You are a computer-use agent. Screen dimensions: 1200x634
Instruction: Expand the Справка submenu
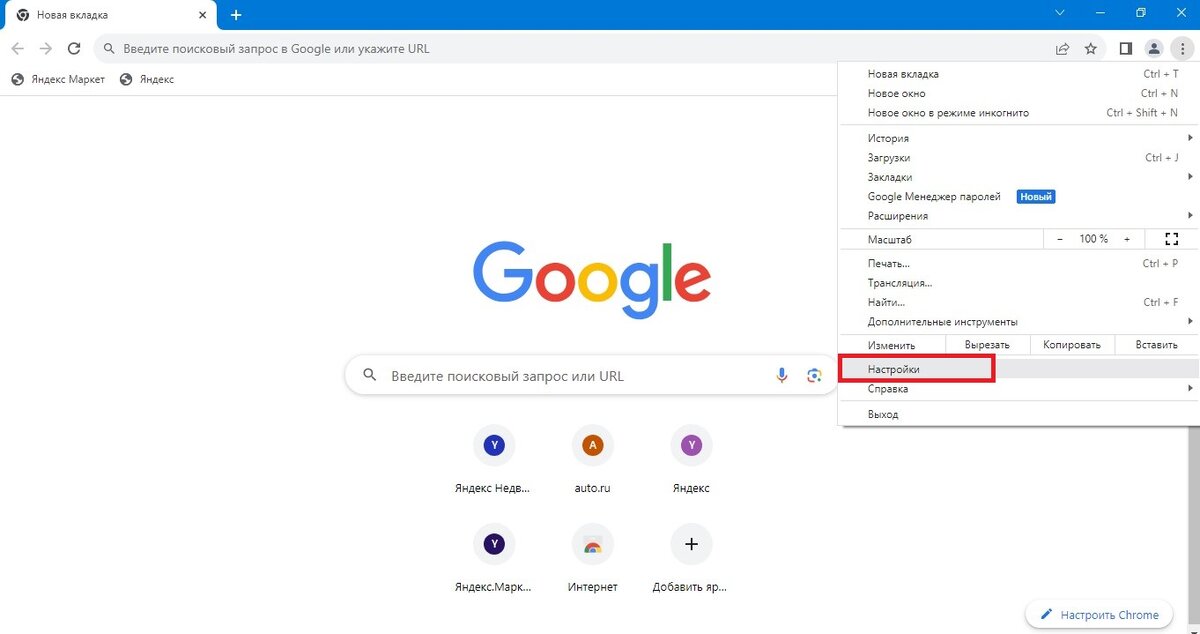pyautogui.click(x=1017, y=389)
